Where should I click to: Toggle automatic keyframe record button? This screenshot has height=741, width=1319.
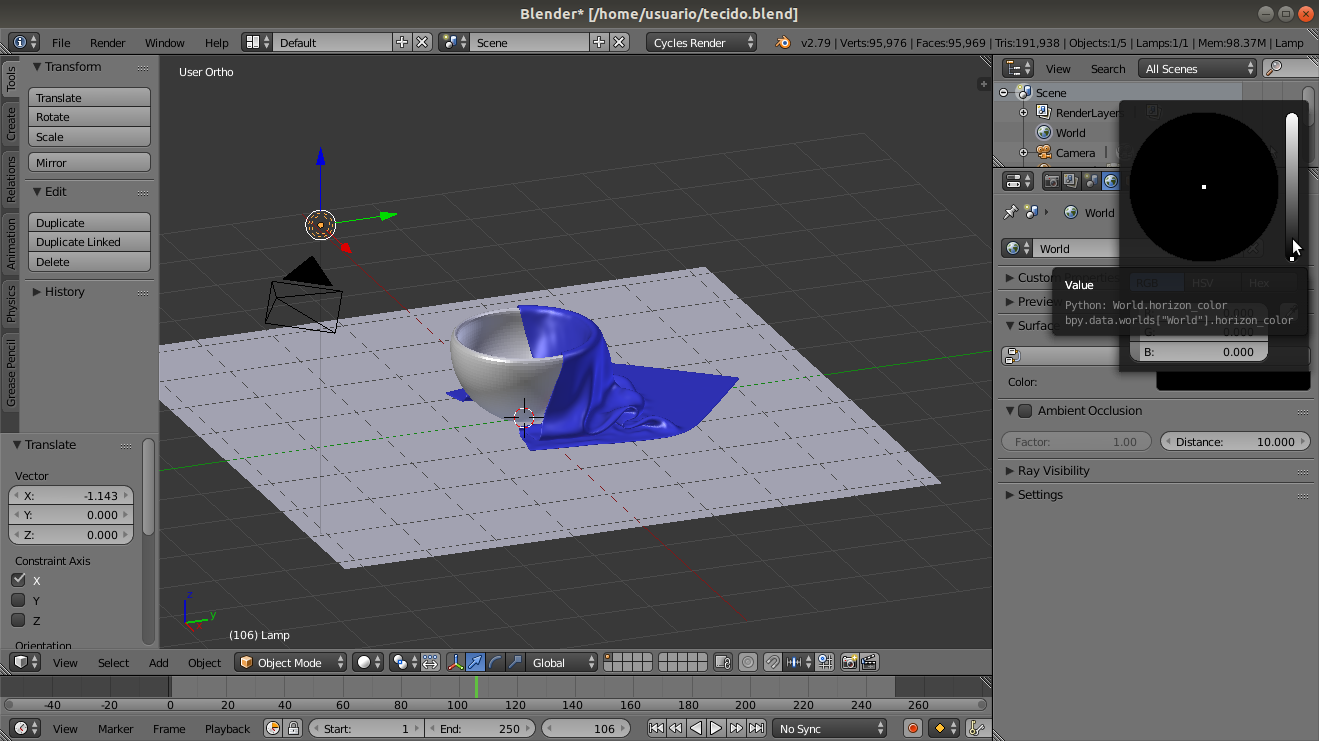pyautogui.click(x=912, y=728)
